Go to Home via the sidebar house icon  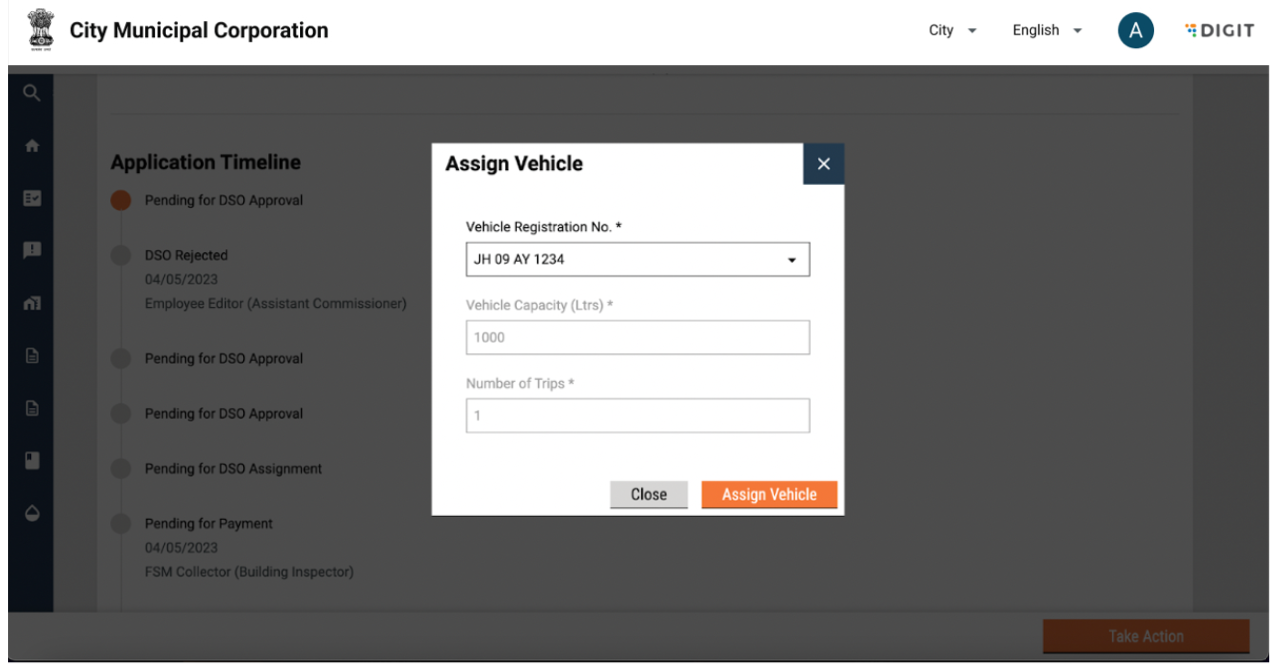(x=31, y=146)
